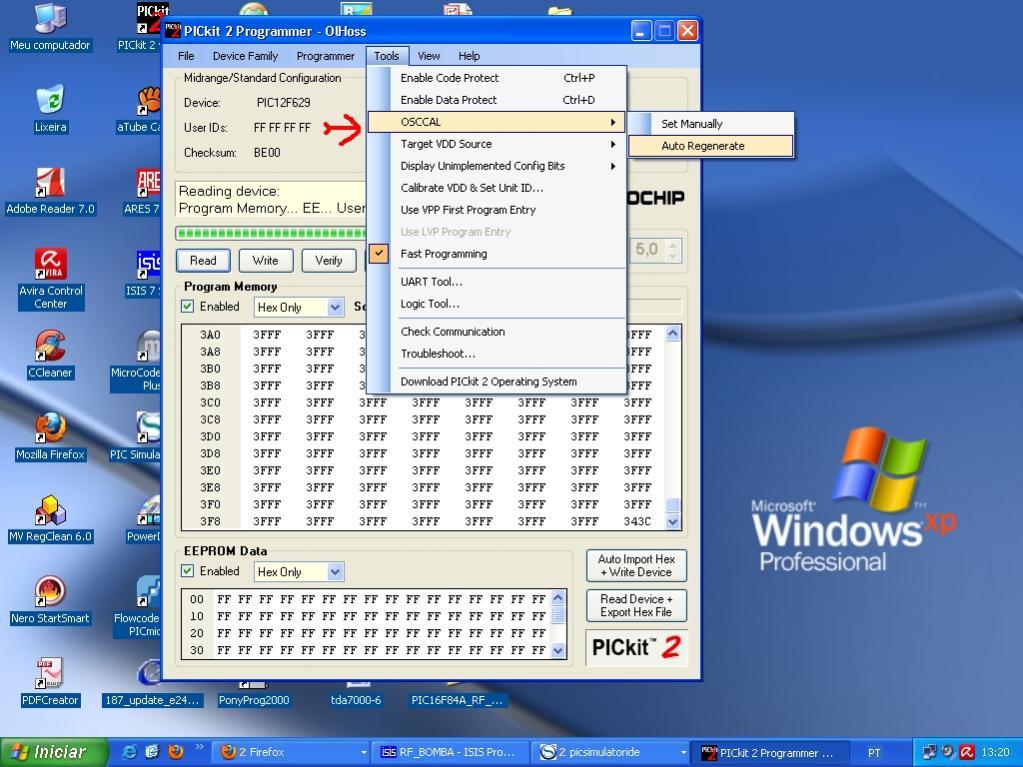Choose Calibrate VDD & Set Unit ID
This screenshot has height=767, width=1023.
coord(496,188)
